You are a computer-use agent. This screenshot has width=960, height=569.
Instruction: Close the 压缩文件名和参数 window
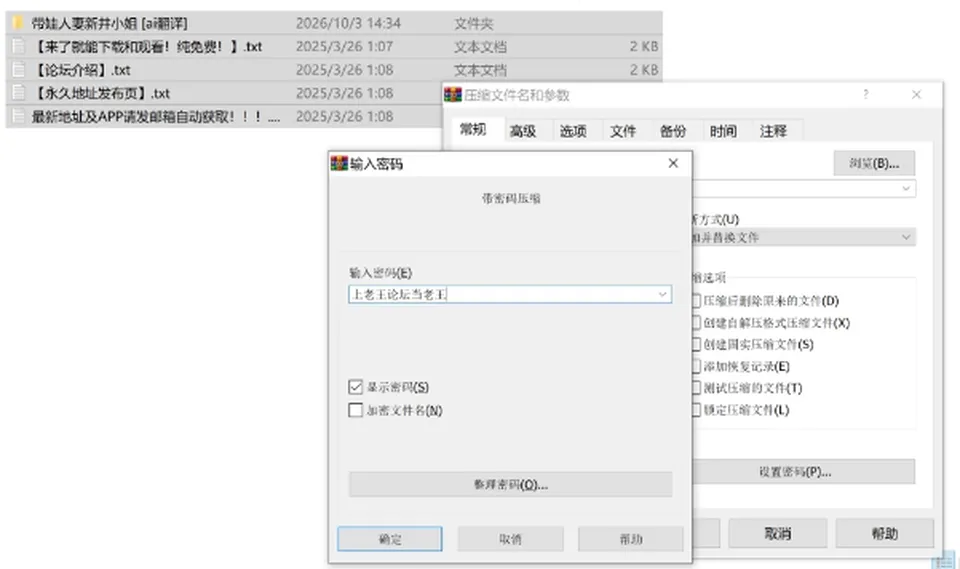coord(917,94)
